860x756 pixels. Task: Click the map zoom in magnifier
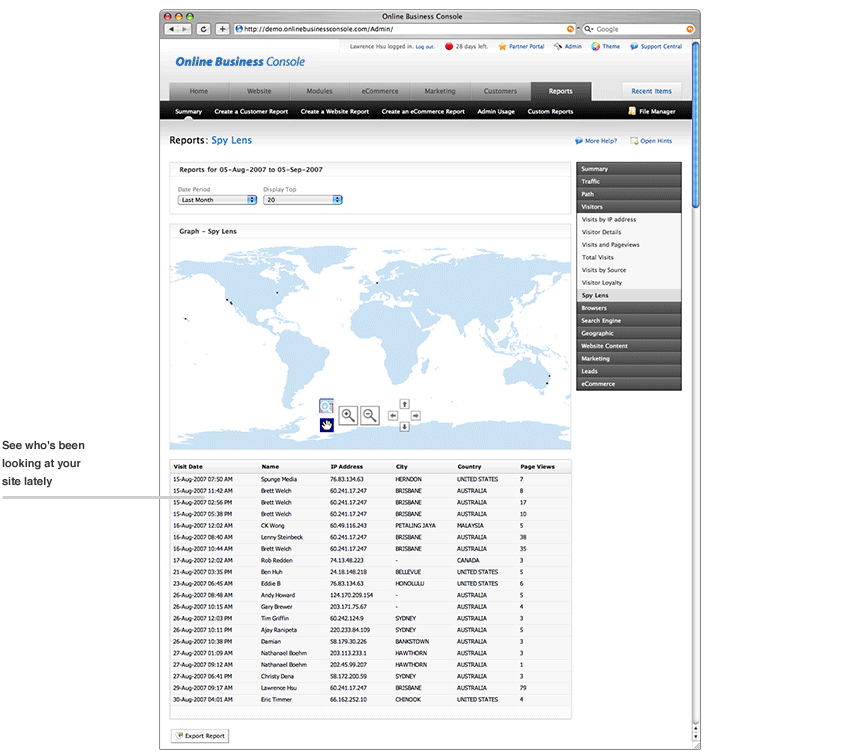pyautogui.click(x=348, y=415)
